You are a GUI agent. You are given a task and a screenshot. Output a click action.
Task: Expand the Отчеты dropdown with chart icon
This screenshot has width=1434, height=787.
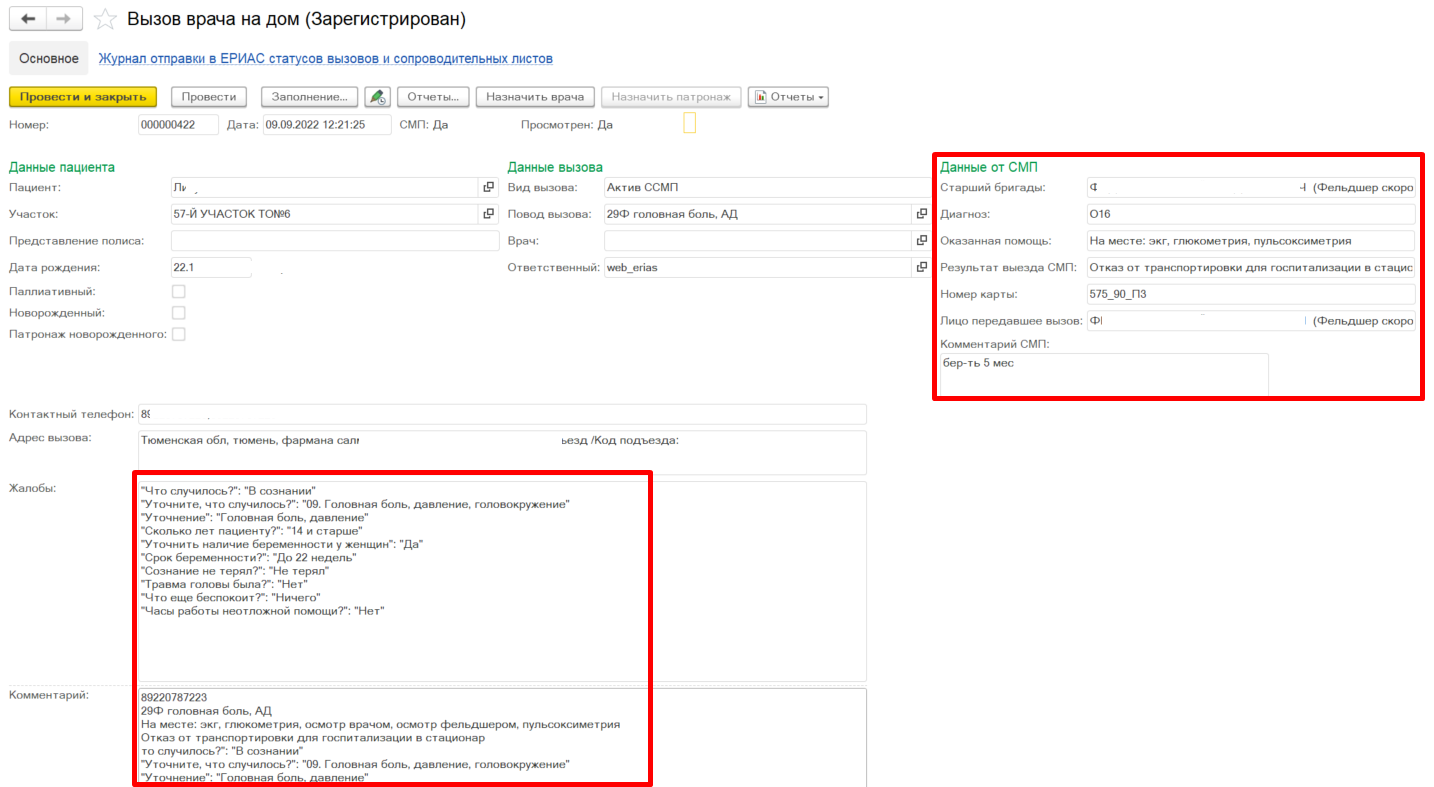coord(788,97)
